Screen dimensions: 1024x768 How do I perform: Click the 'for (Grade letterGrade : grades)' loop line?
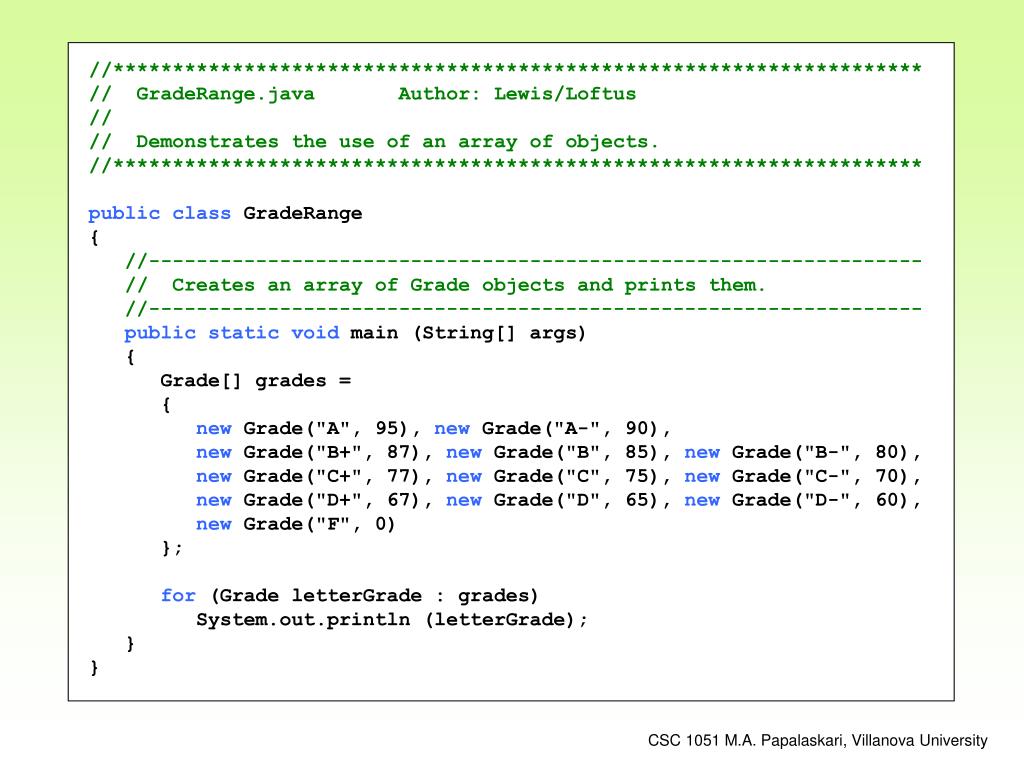tap(350, 596)
